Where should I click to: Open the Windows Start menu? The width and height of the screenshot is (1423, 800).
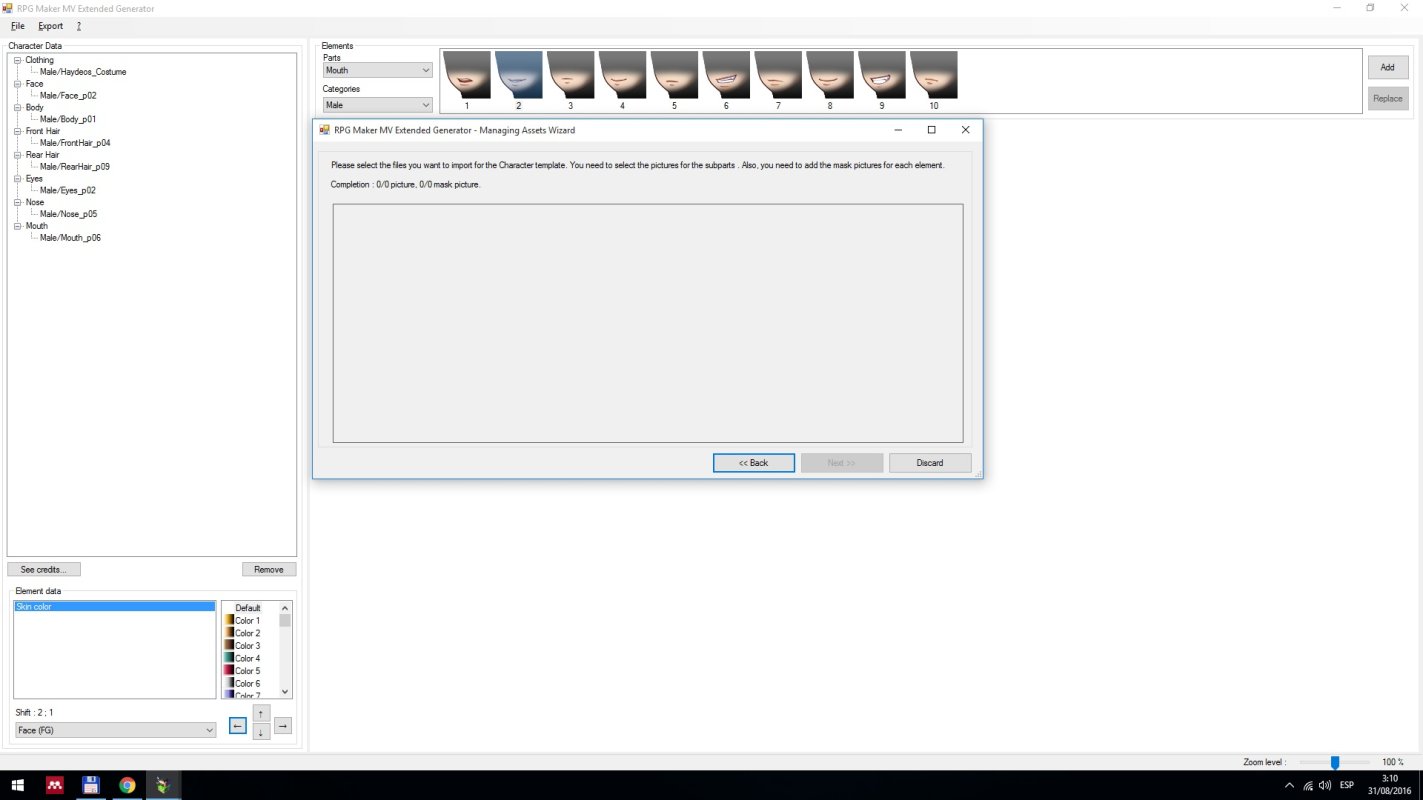18,785
